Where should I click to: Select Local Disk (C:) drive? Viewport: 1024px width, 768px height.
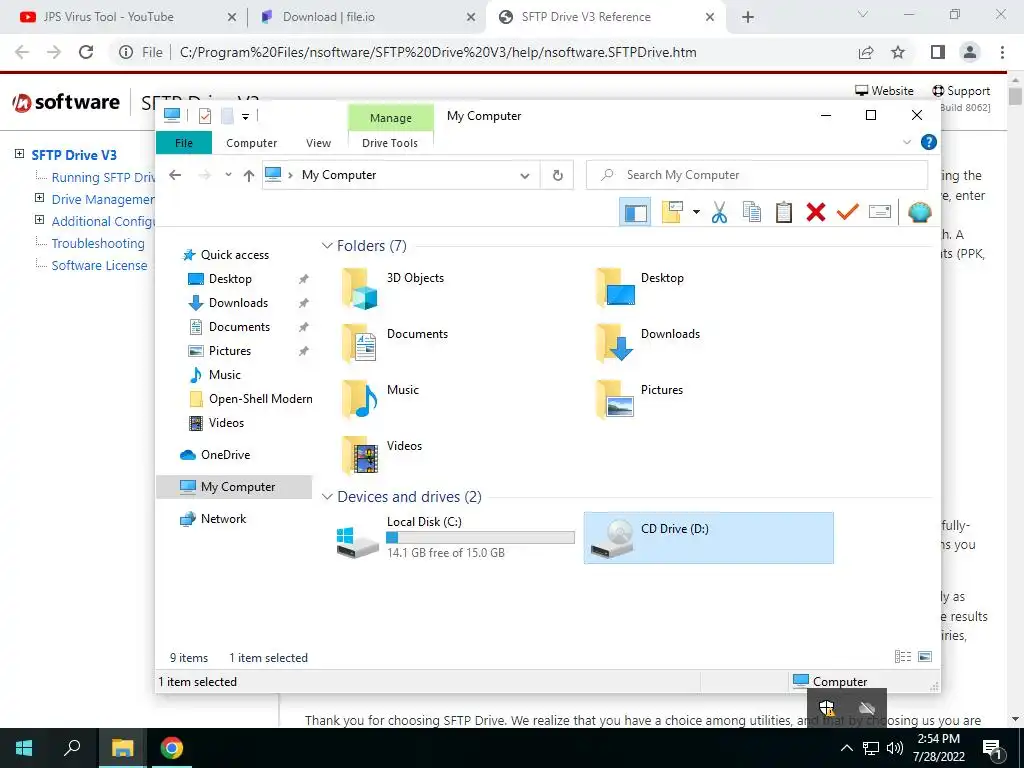[455, 538]
